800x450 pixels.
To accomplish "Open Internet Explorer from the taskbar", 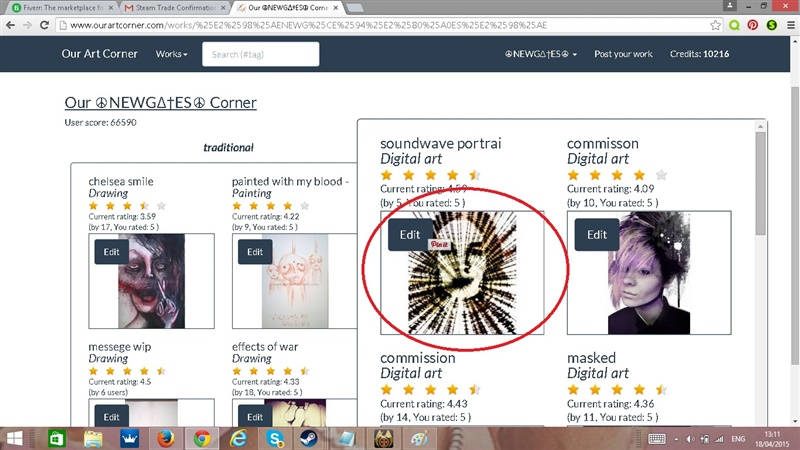I will click(238, 439).
